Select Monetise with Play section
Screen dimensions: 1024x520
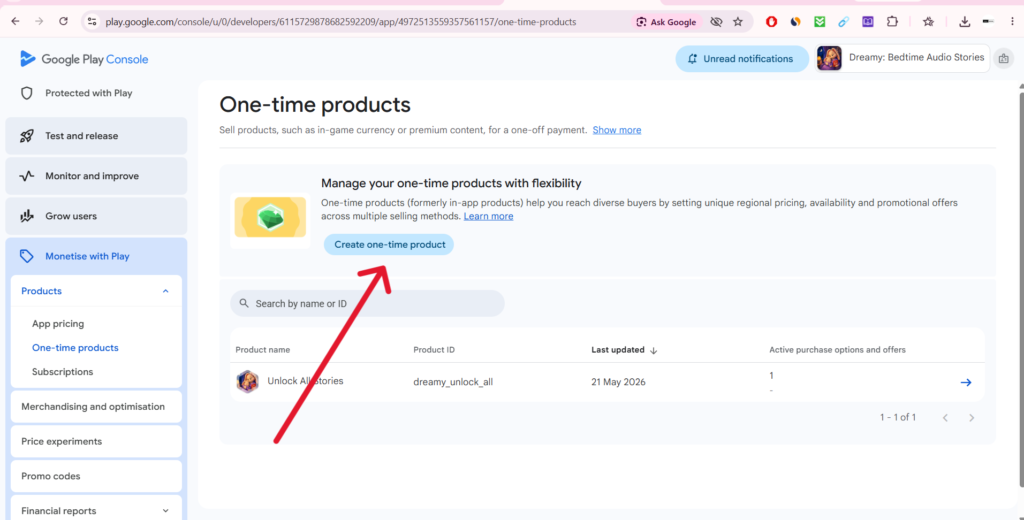click(x=96, y=256)
